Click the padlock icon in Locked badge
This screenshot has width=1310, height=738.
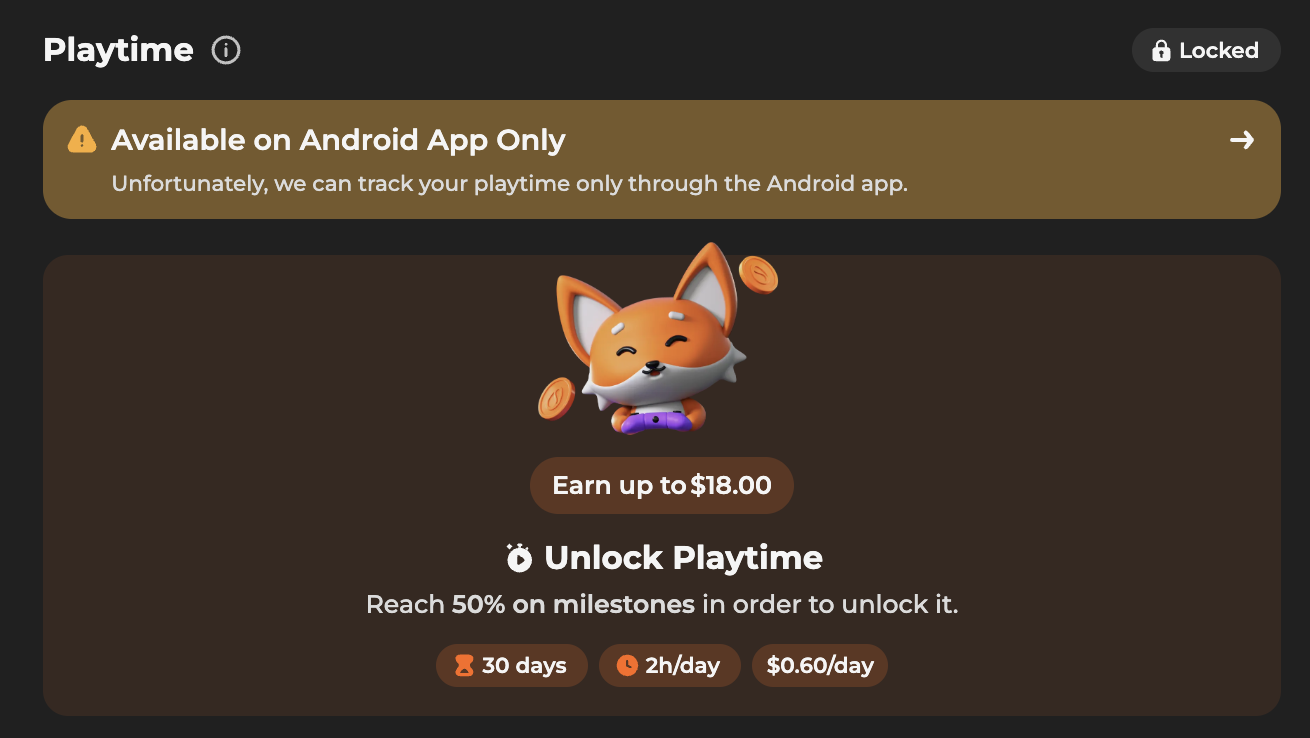1161,51
